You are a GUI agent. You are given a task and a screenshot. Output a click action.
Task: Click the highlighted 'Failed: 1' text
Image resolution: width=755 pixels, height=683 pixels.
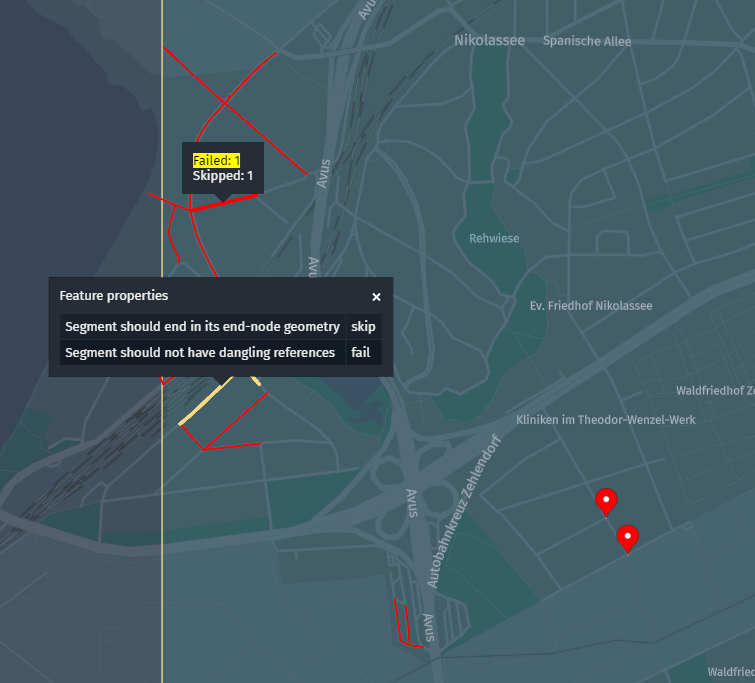point(216,160)
